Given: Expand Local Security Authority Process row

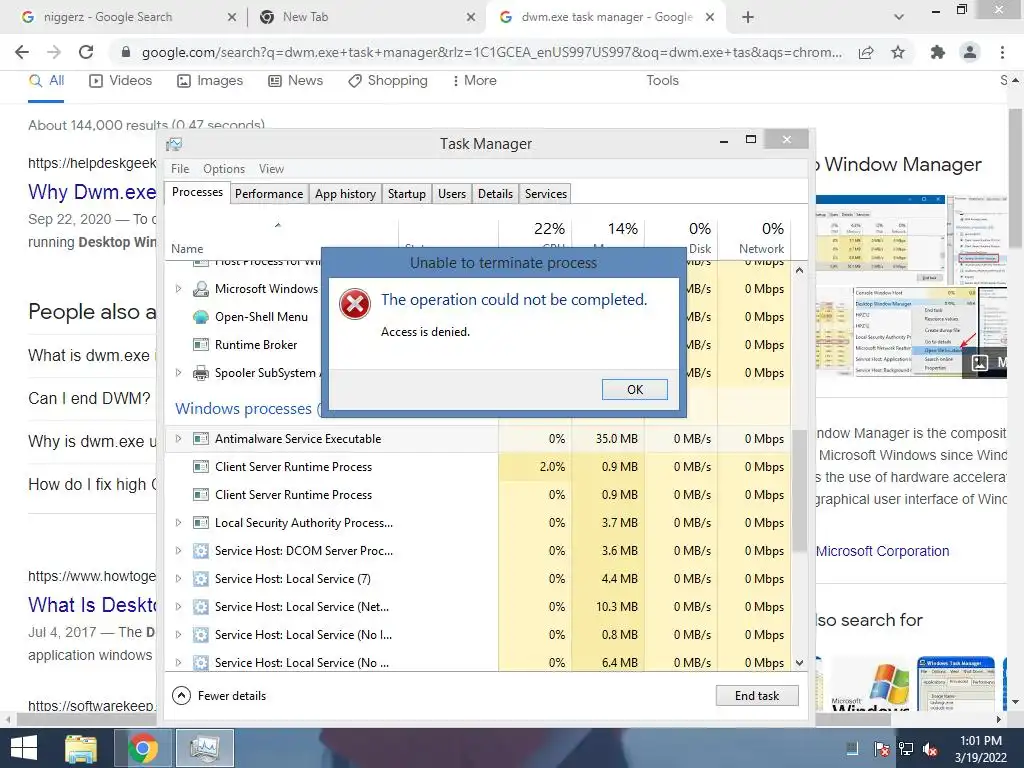Looking at the screenshot, I should [178, 523].
